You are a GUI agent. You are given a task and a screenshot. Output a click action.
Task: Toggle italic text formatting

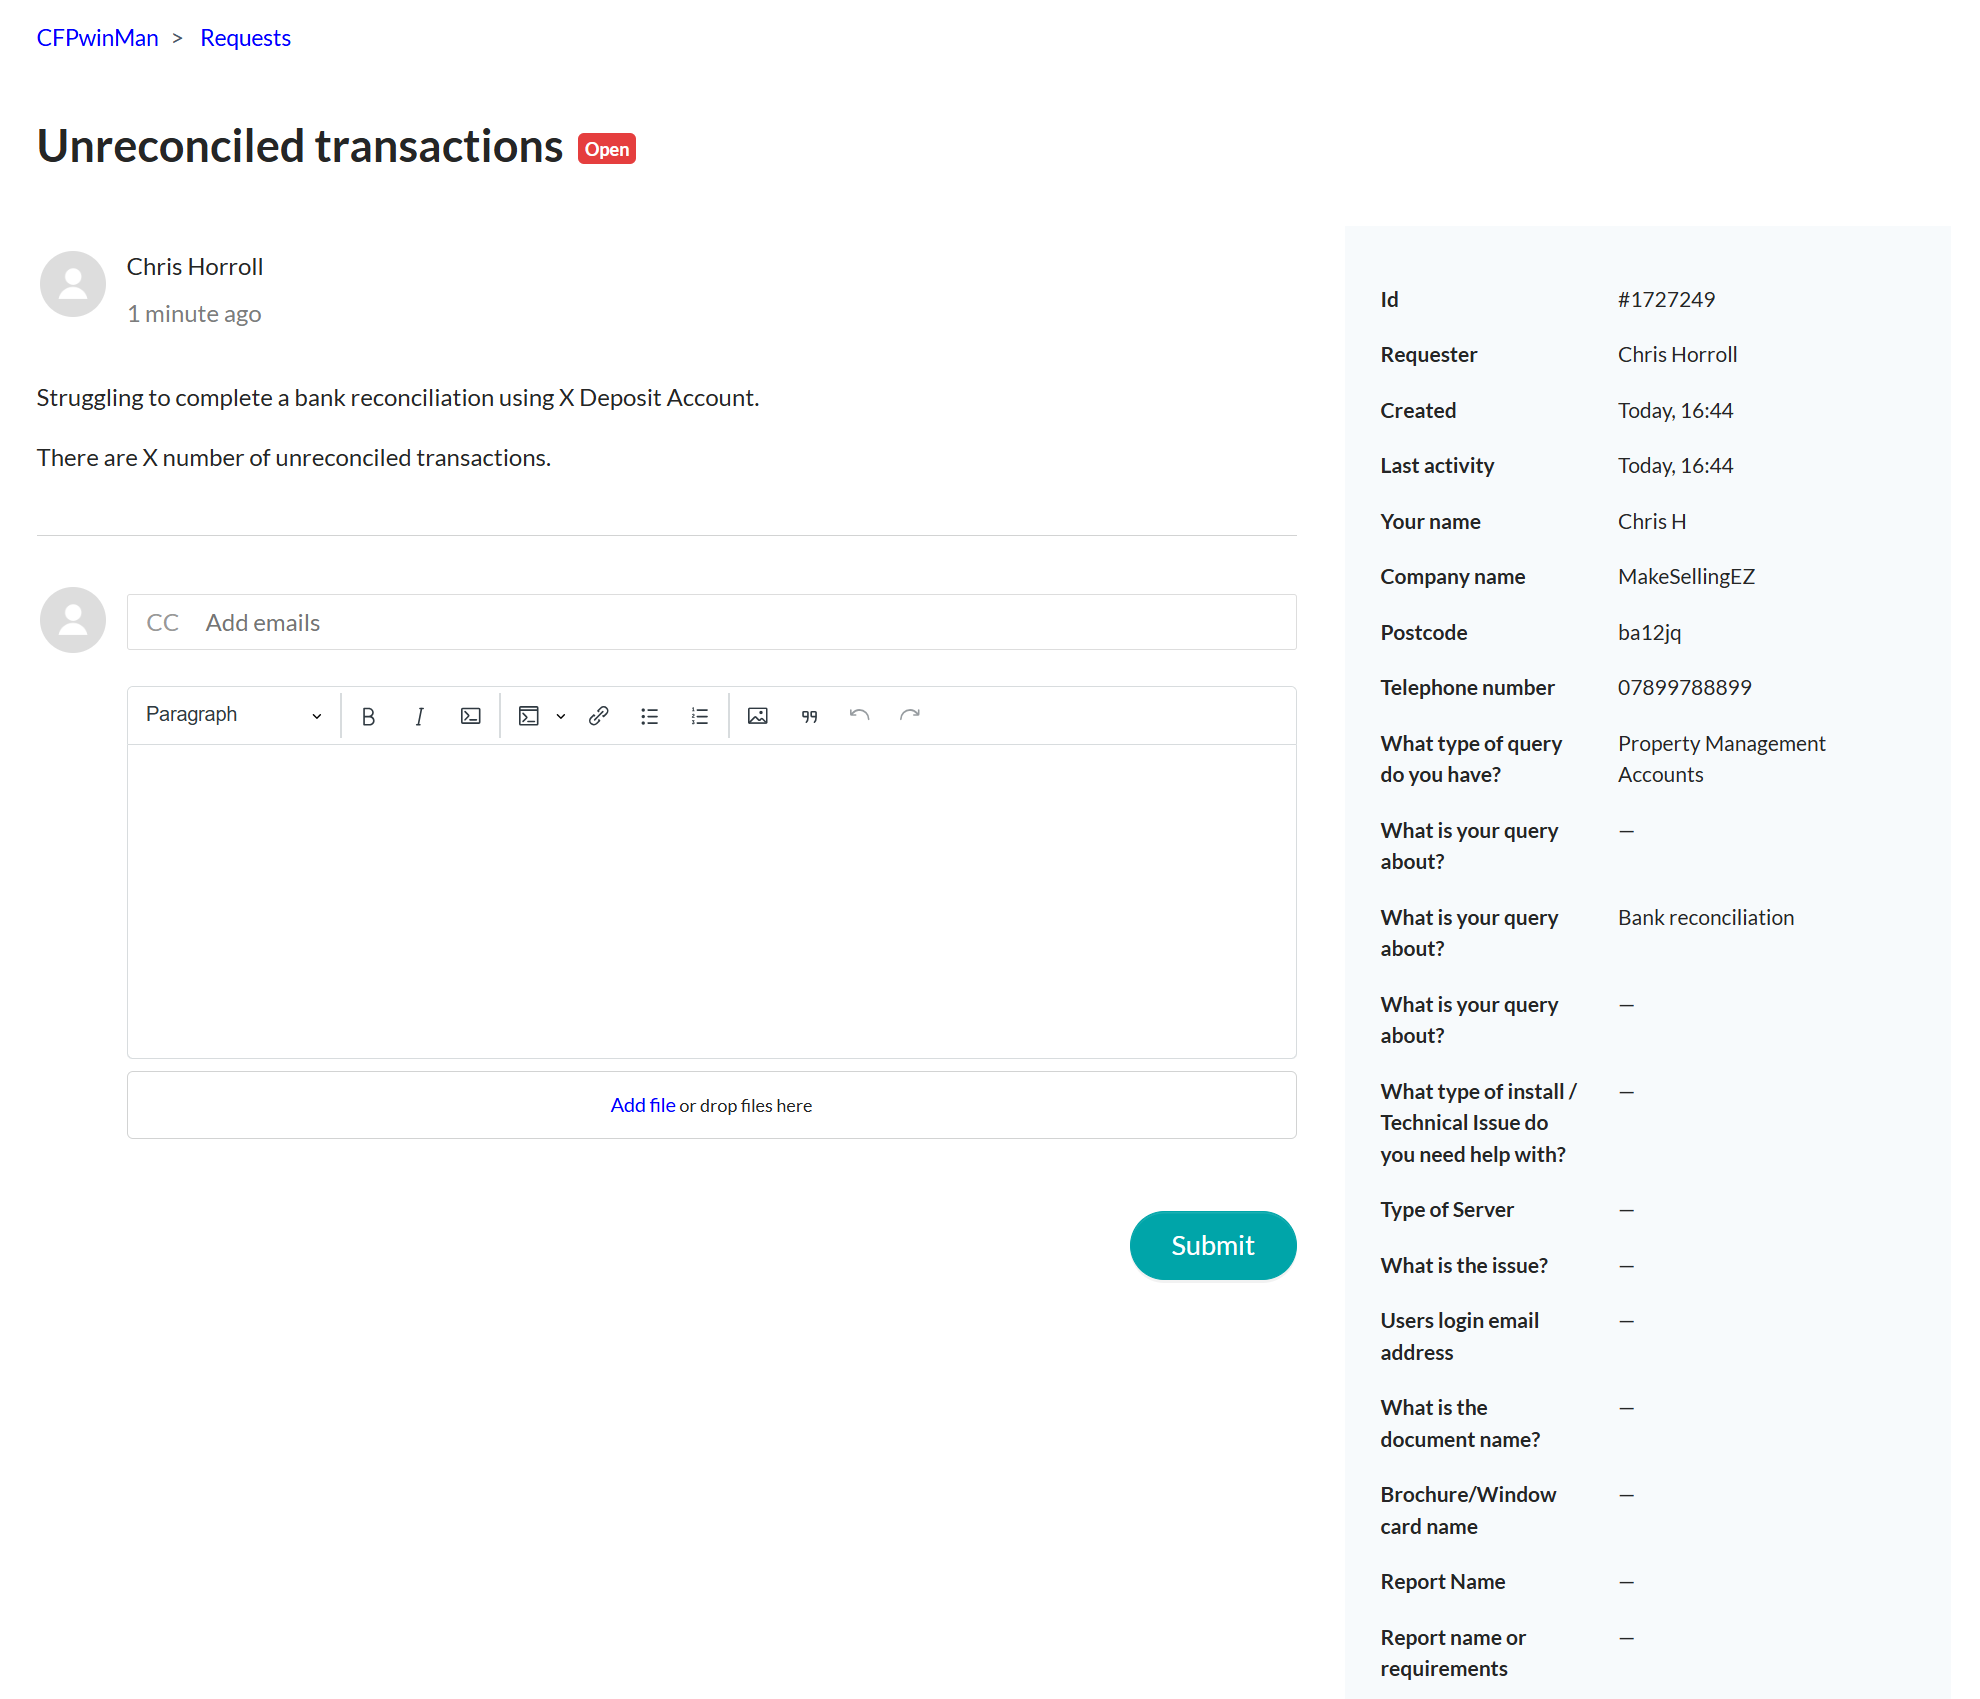coord(419,716)
